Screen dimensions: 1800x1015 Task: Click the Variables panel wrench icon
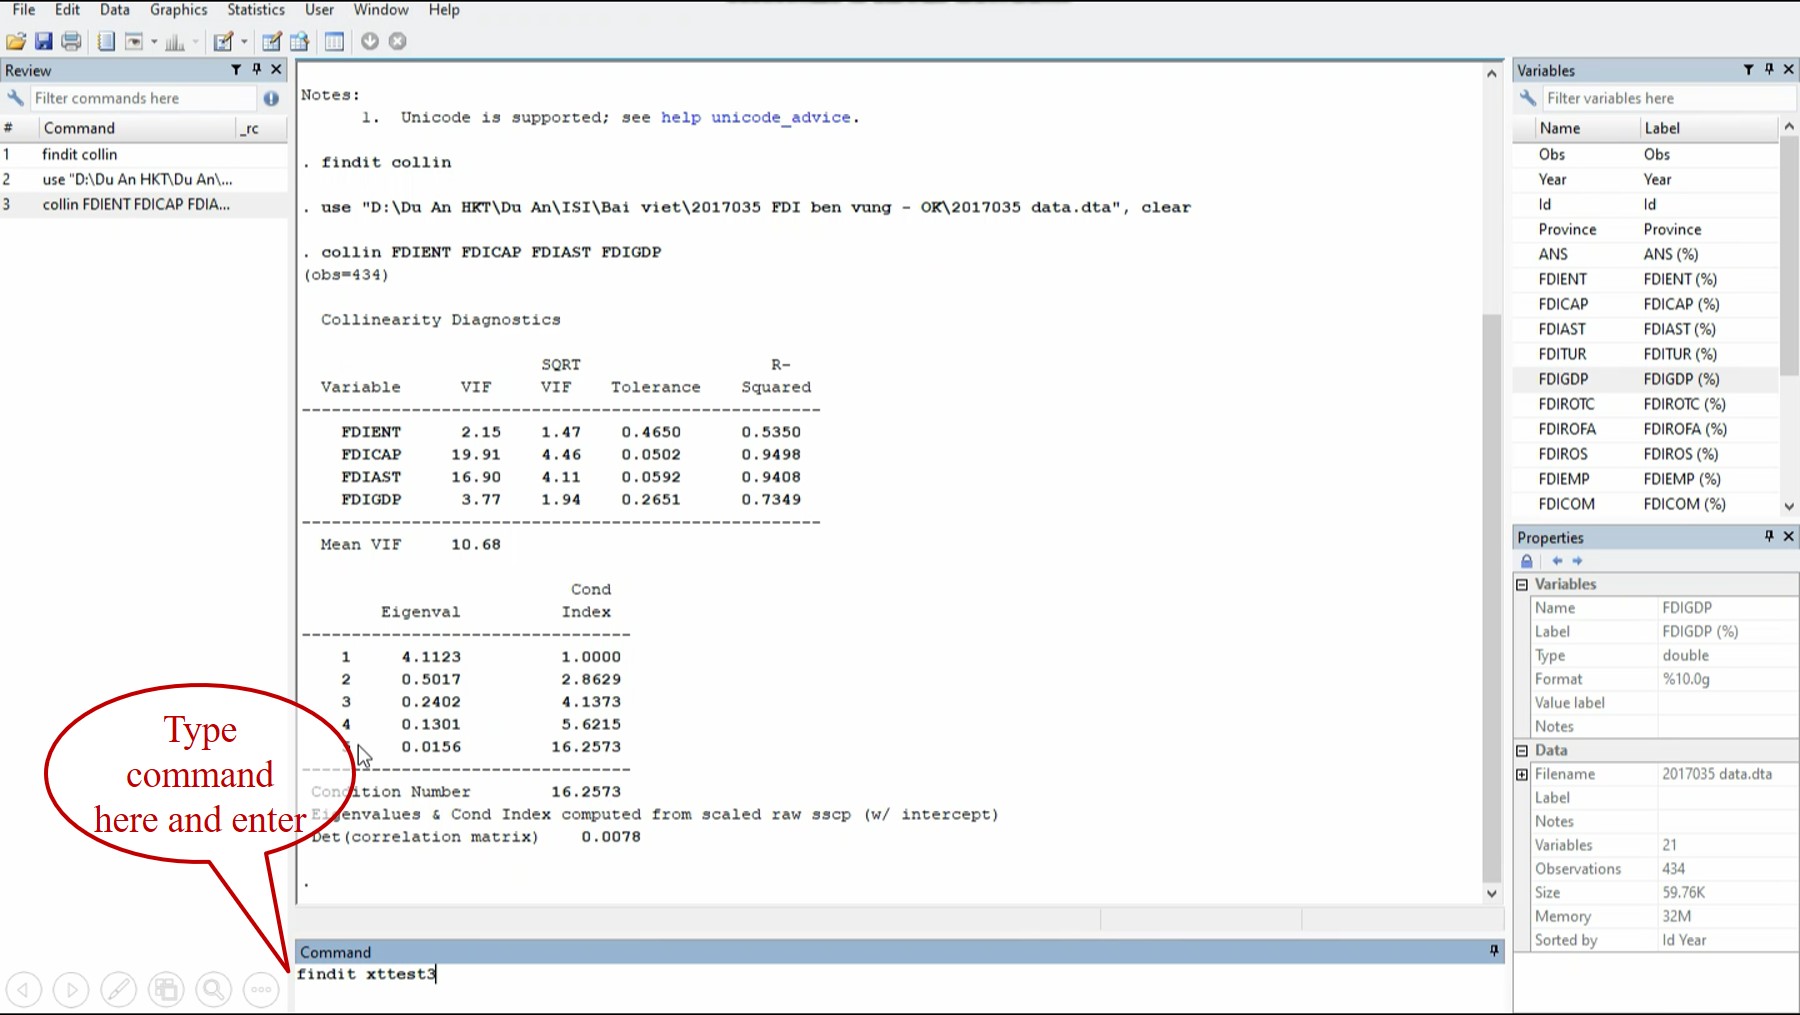coord(1527,98)
